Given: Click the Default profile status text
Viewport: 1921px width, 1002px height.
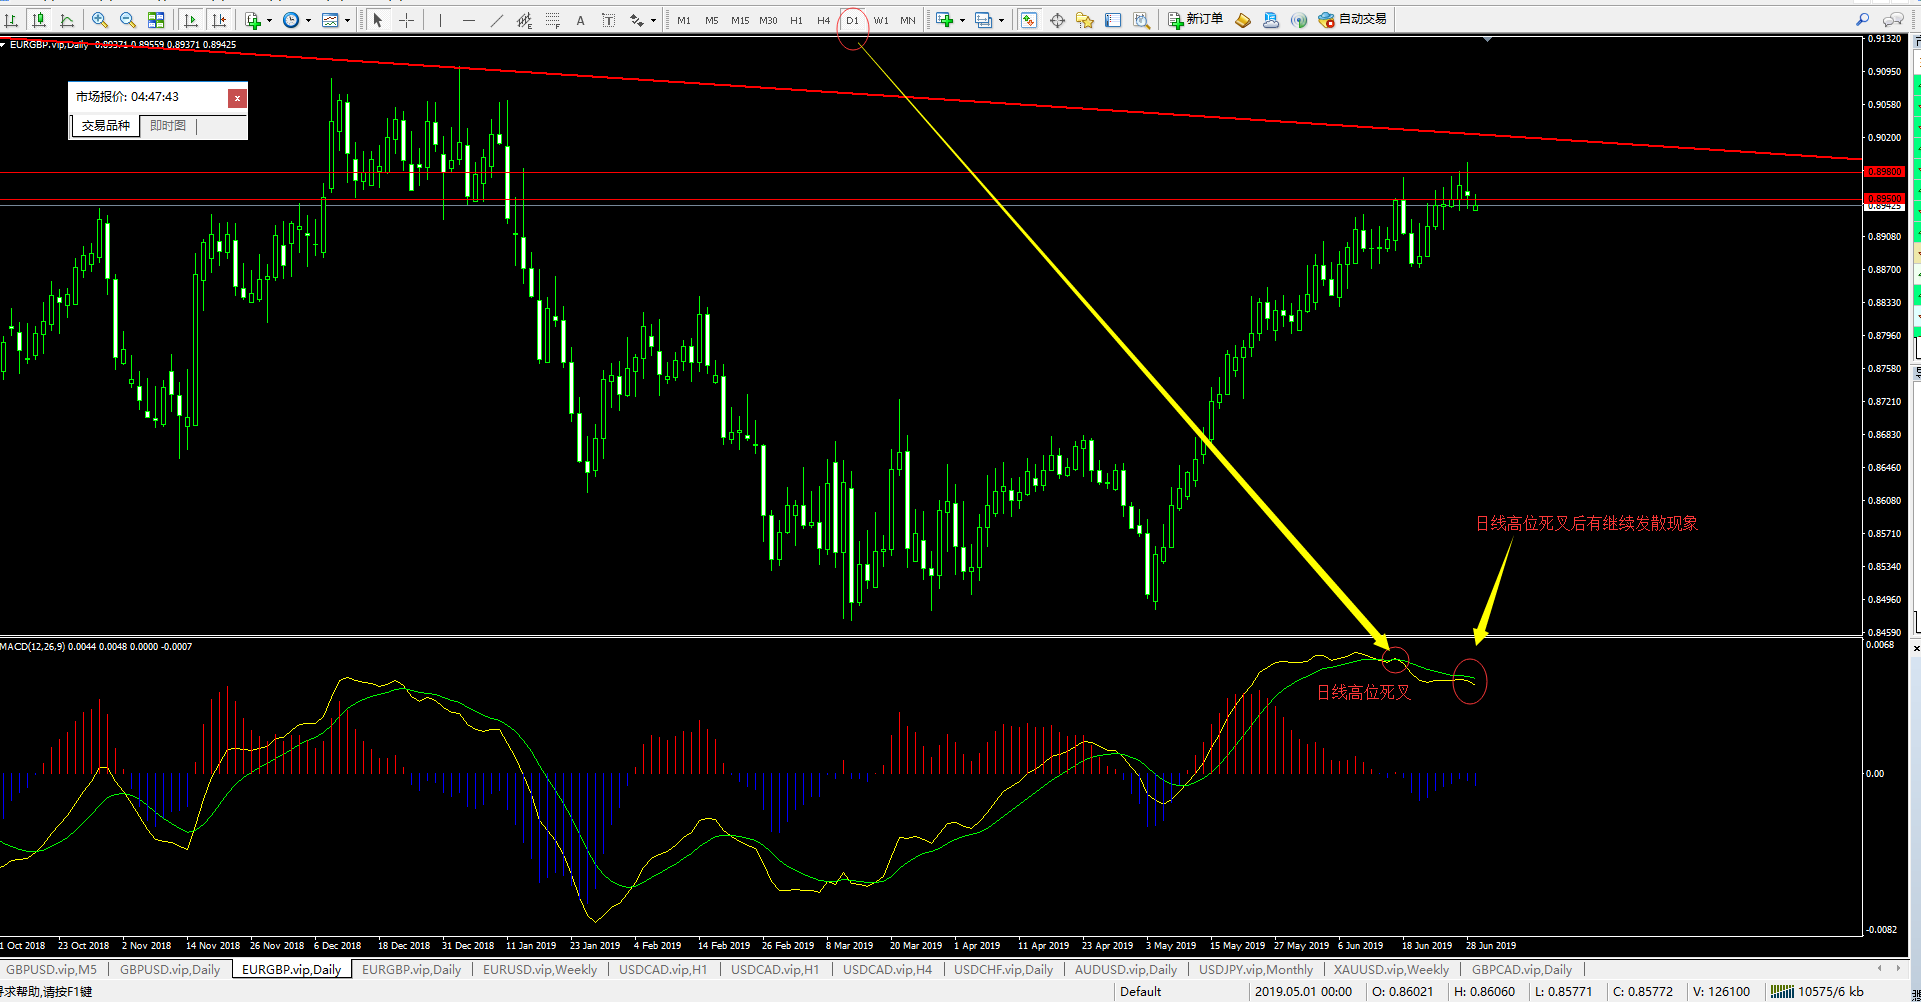Looking at the screenshot, I should pos(1140,992).
